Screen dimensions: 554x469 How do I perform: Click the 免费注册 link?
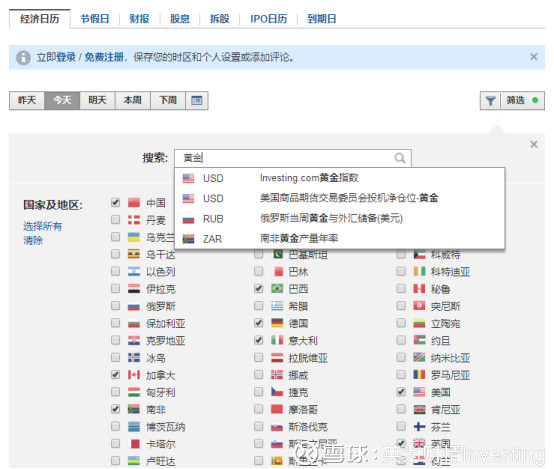click(104, 57)
